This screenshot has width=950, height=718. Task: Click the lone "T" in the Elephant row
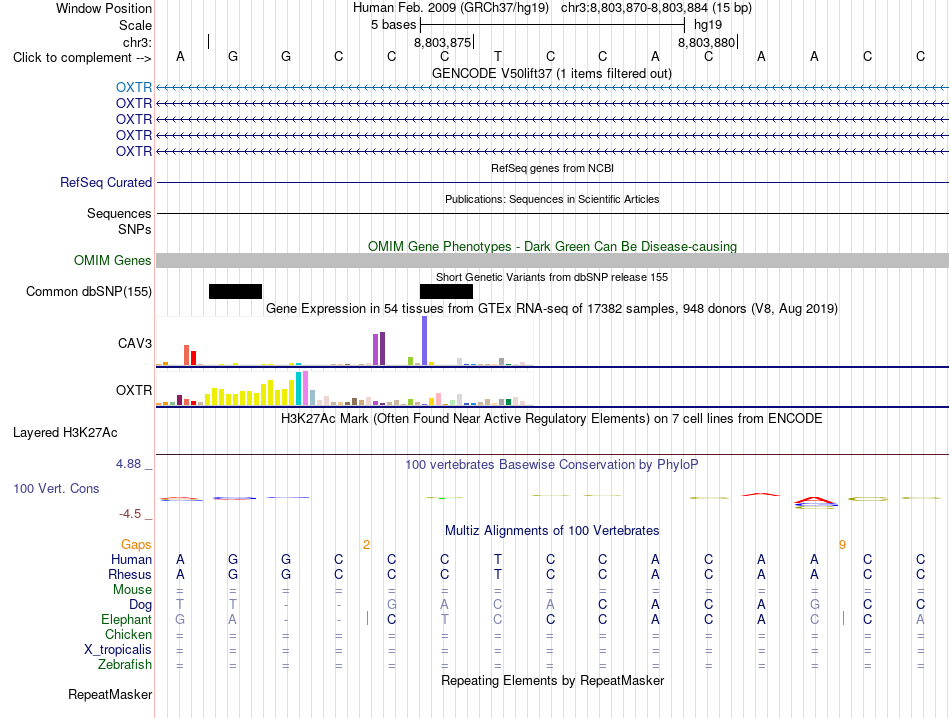(445, 619)
